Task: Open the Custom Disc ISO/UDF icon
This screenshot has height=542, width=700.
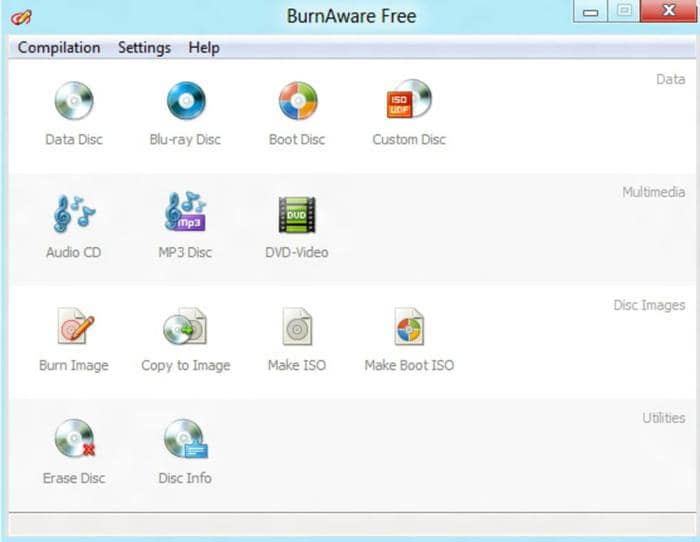Action: [409, 99]
